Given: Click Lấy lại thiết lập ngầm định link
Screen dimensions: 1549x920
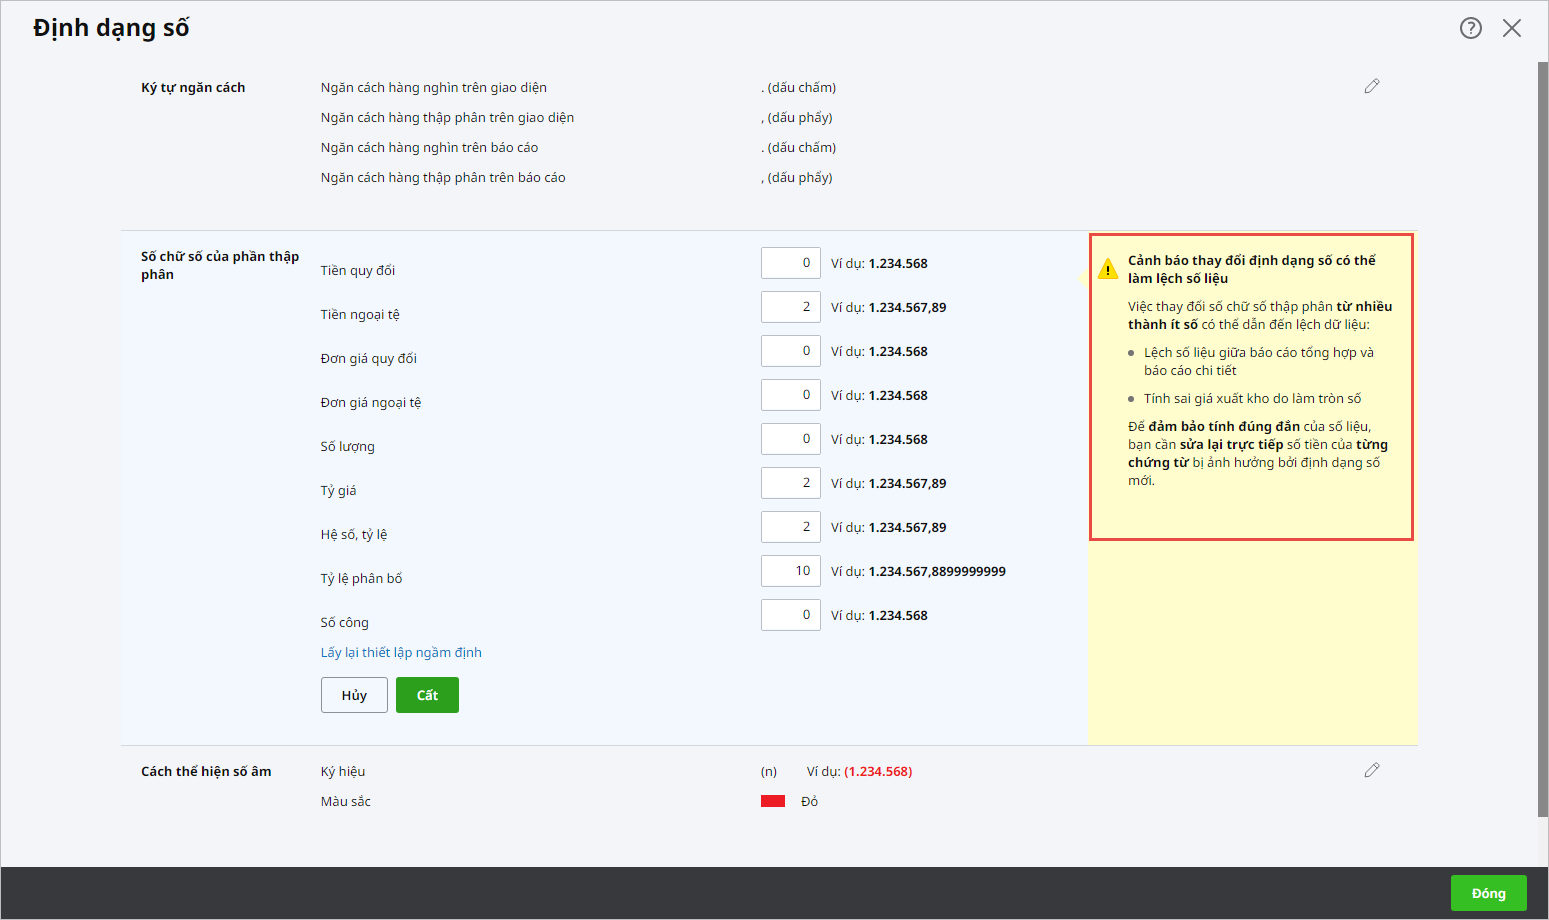Looking at the screenshot, I should tap(401, 652).
